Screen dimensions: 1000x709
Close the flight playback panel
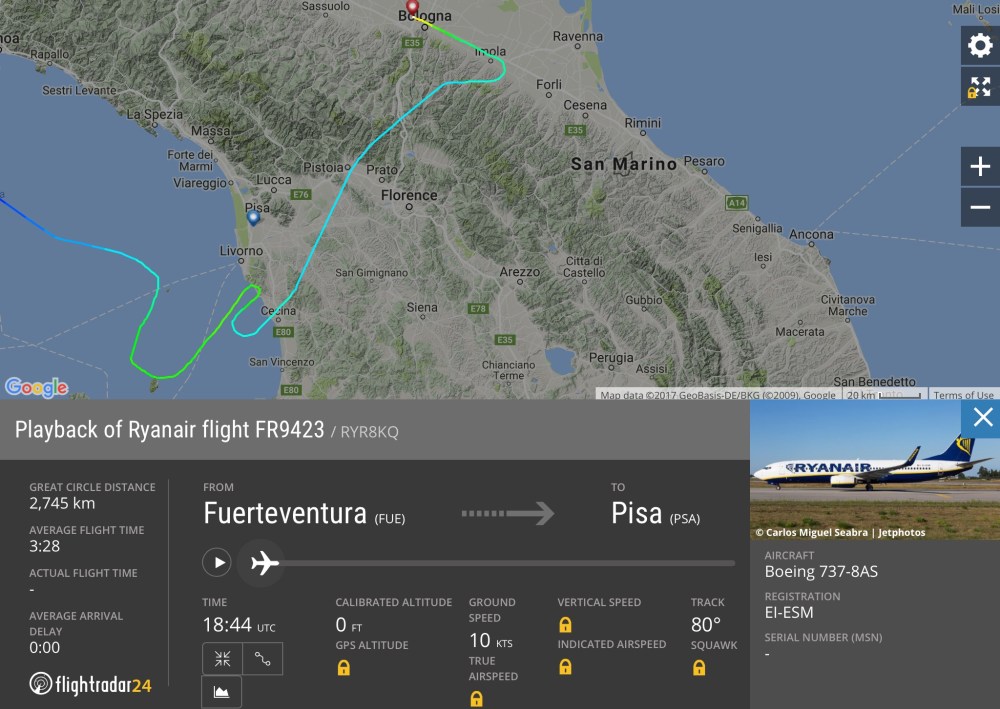click(x=982, y=418)
